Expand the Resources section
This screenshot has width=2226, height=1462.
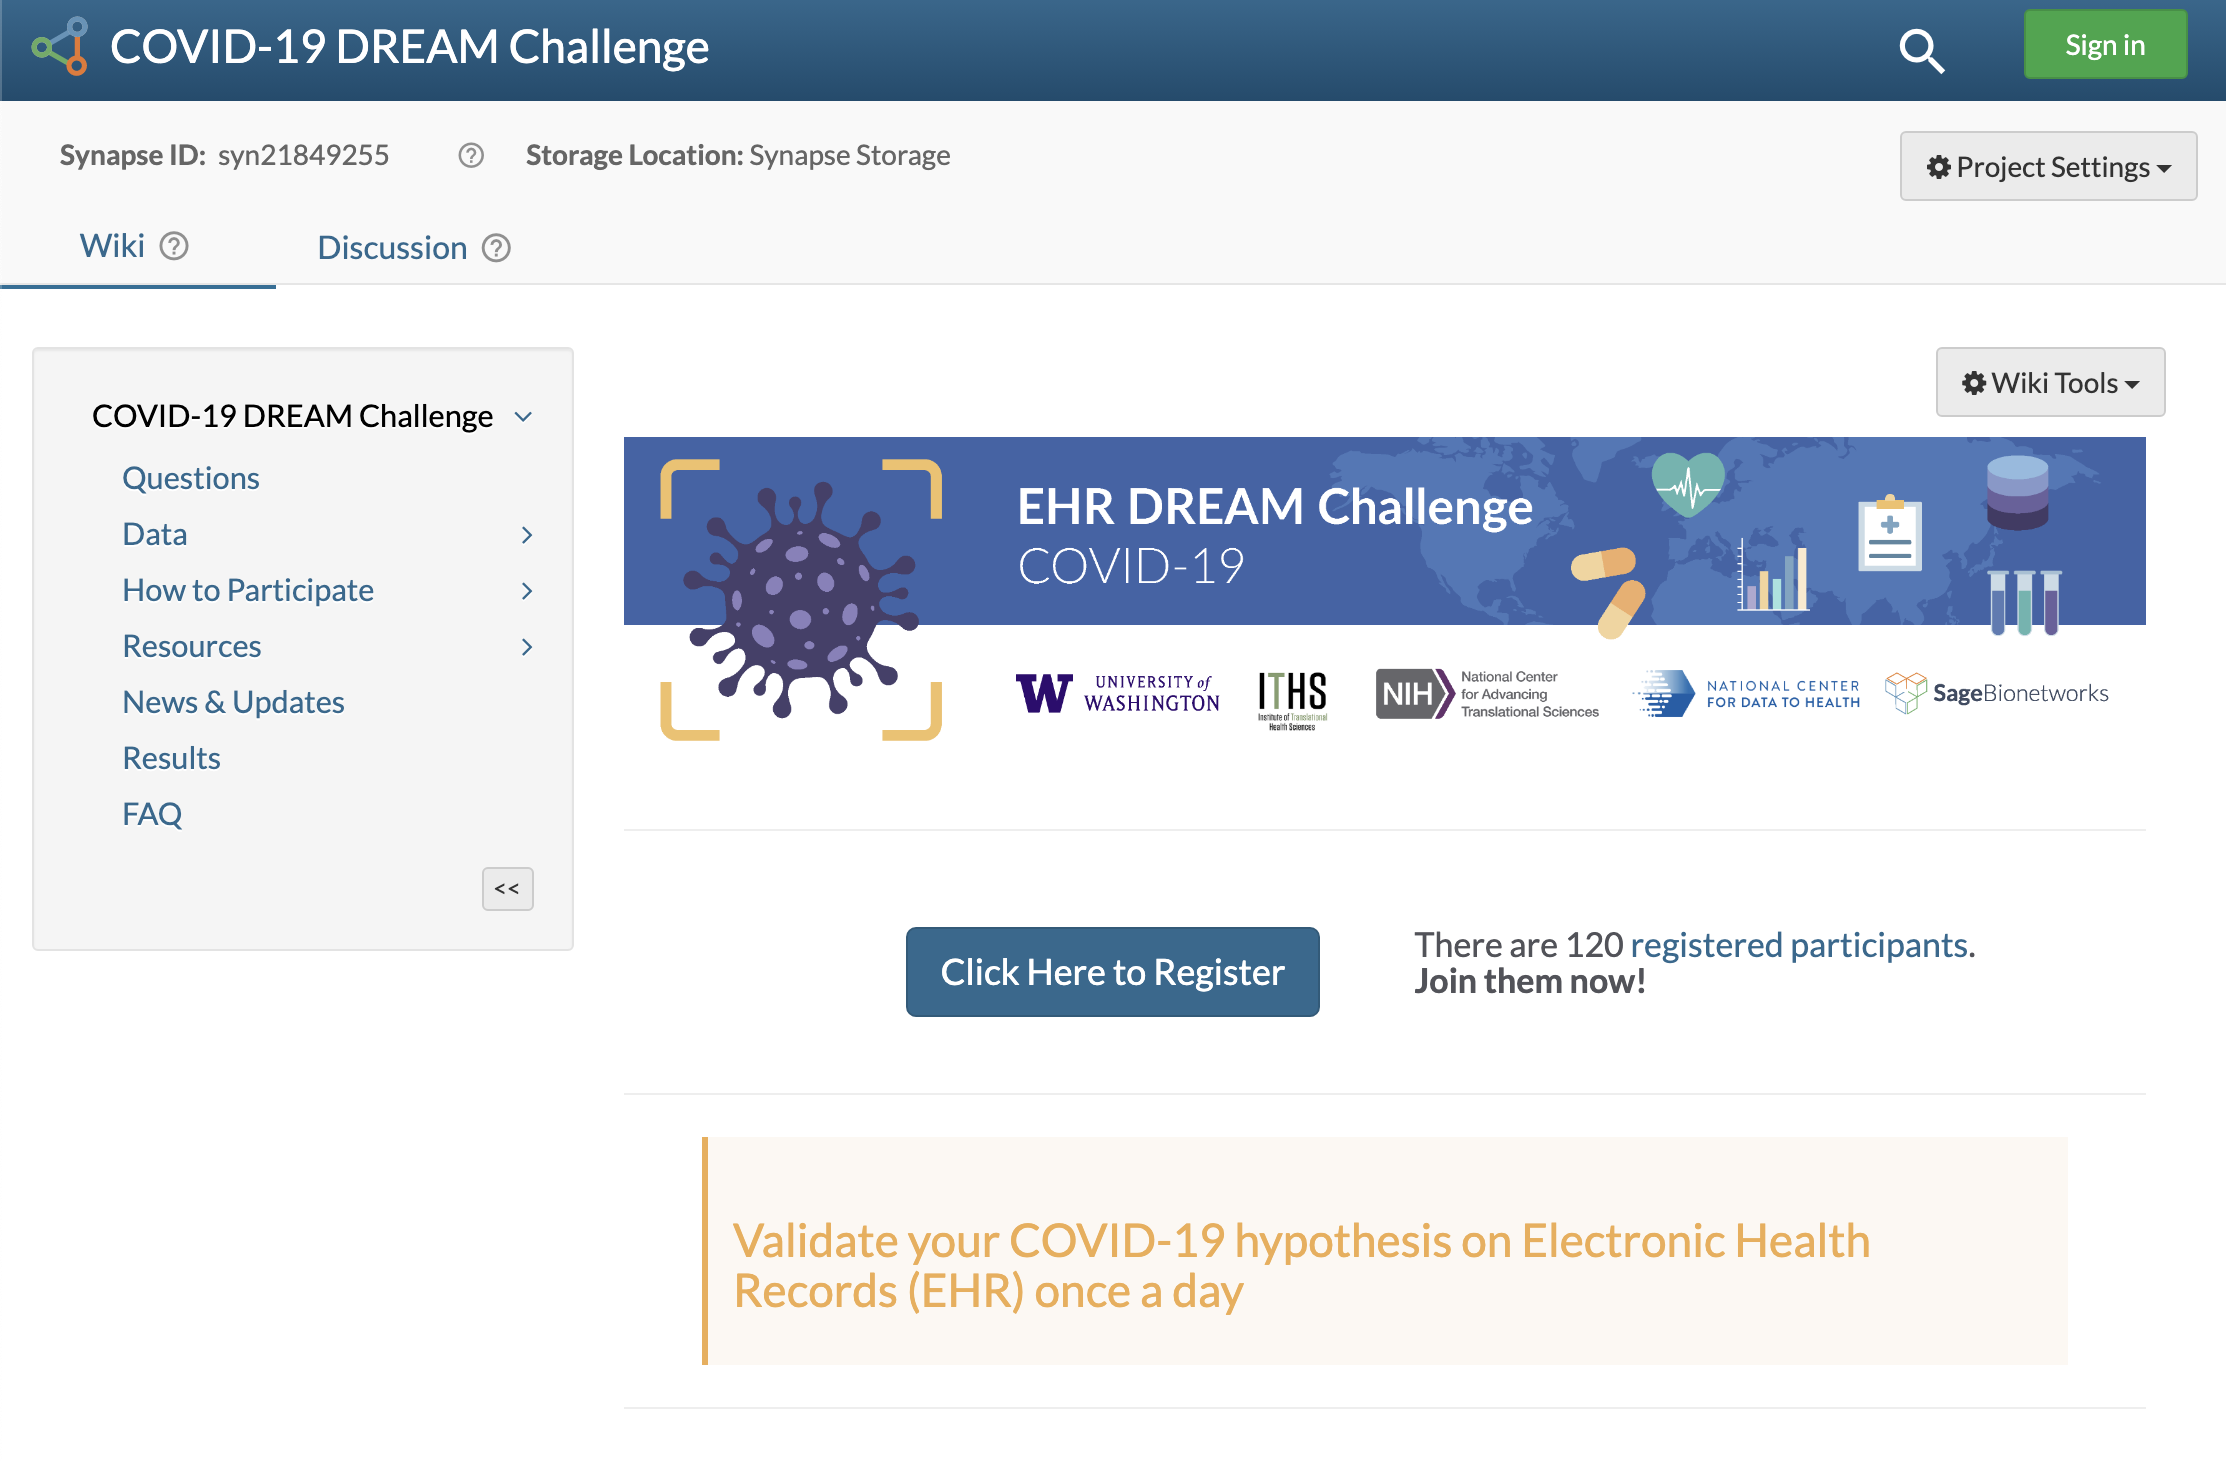click(x=529, y=645)
